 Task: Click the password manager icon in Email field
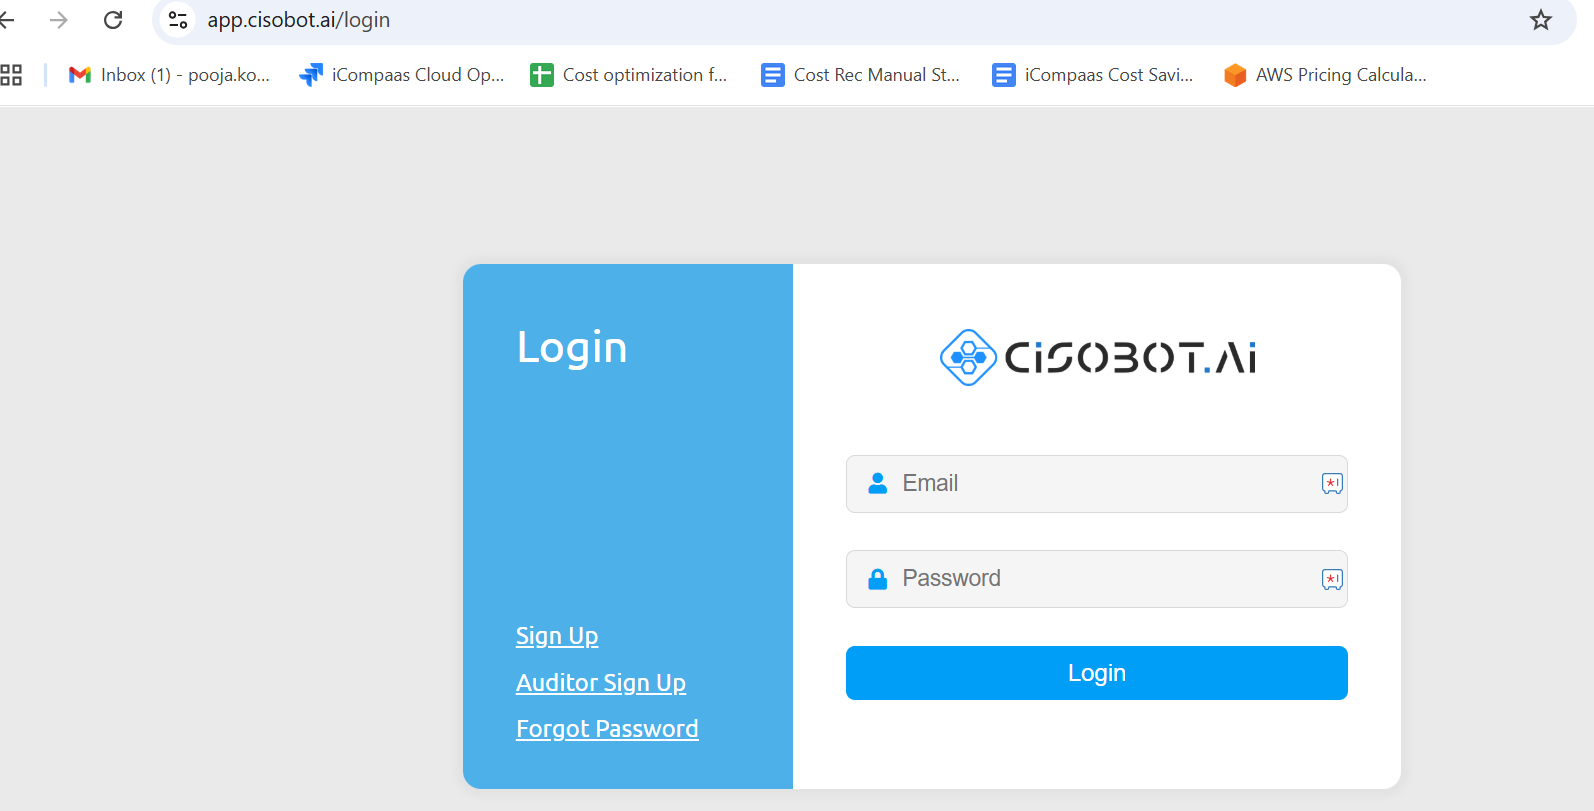[1332, 484]
